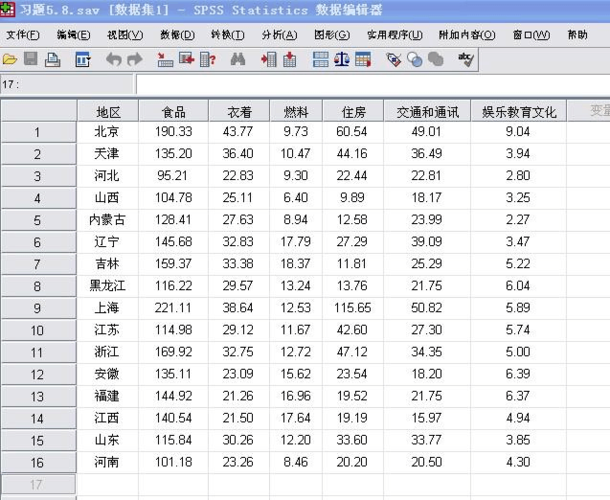
Task: Click the empty row 17 header
Action: pyautogui.click(x=38, y=484)
